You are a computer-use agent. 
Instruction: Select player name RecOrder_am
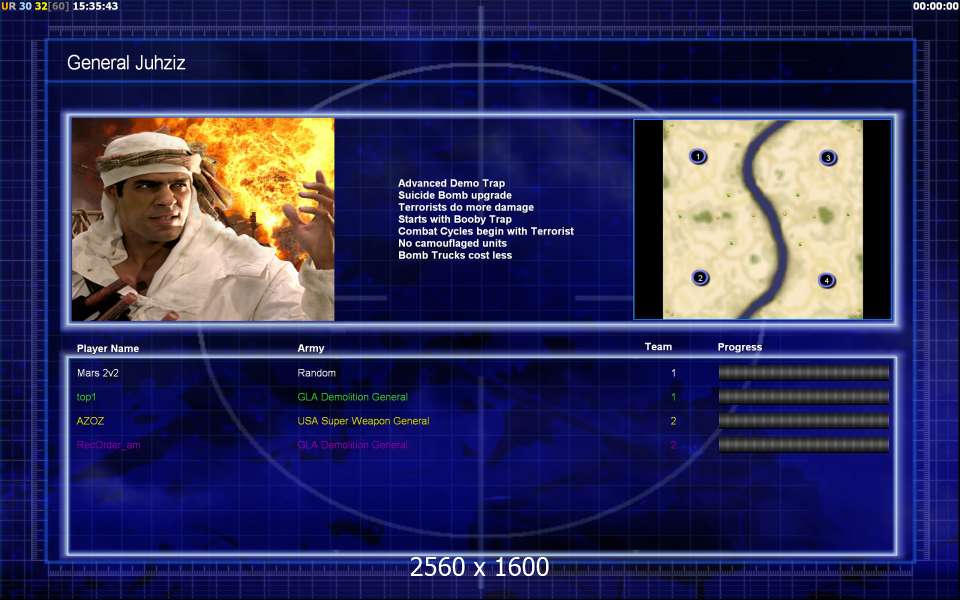[108, 445]
